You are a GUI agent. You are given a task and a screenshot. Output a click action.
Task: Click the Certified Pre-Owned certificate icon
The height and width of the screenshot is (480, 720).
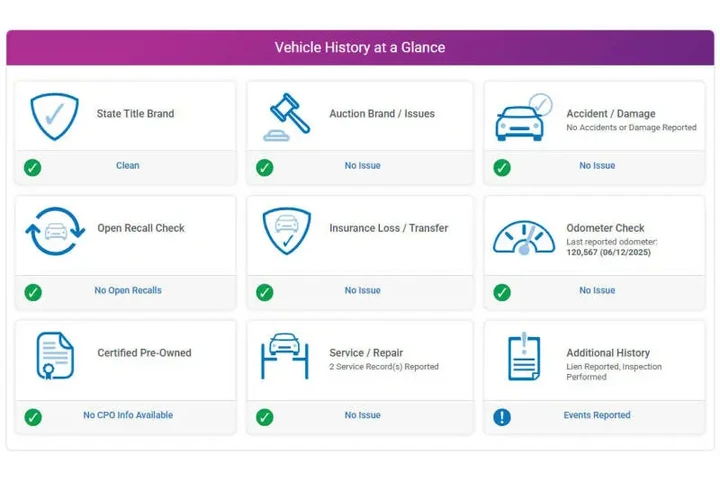point(55,356)
